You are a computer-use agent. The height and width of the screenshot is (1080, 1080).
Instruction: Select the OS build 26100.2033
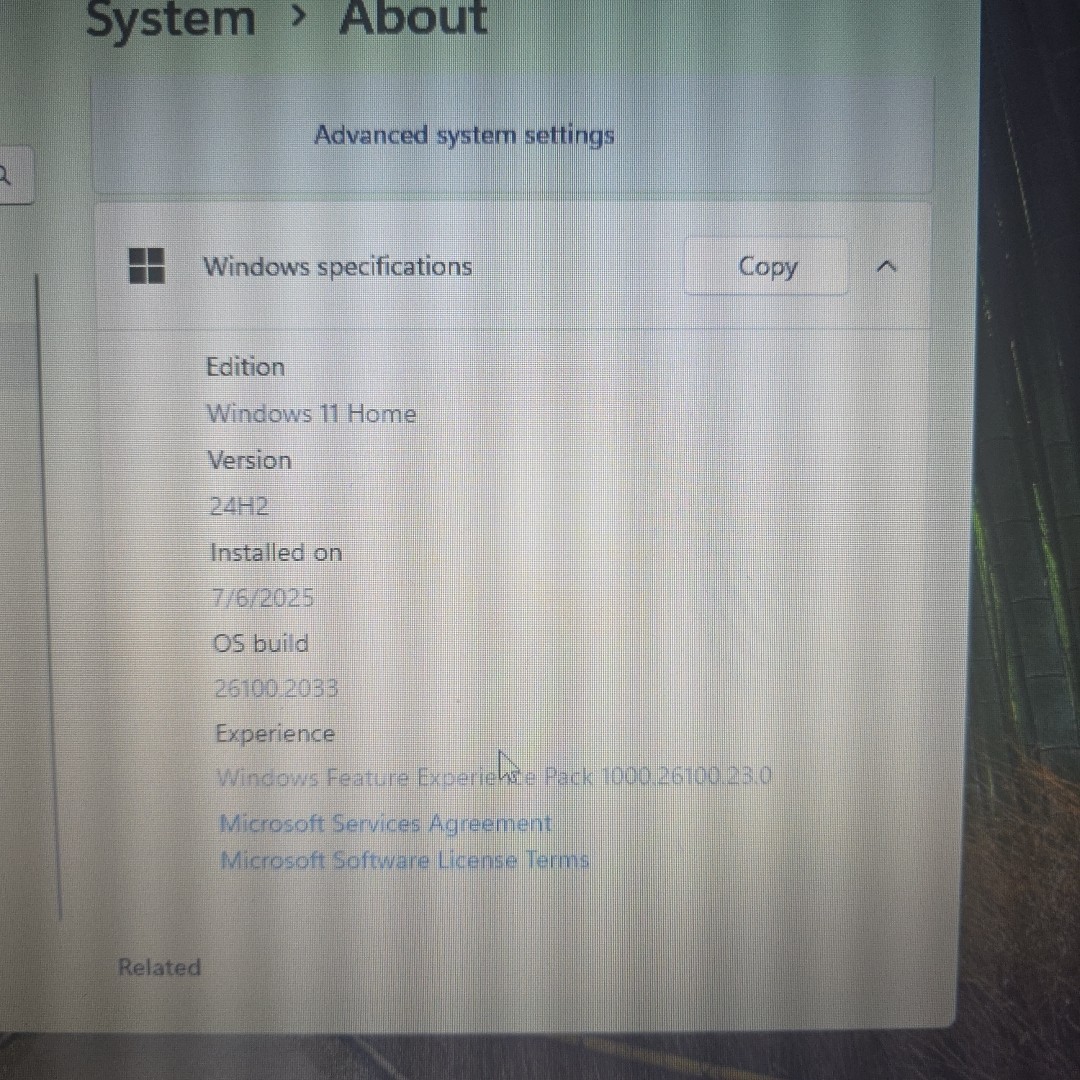point(276,689)
